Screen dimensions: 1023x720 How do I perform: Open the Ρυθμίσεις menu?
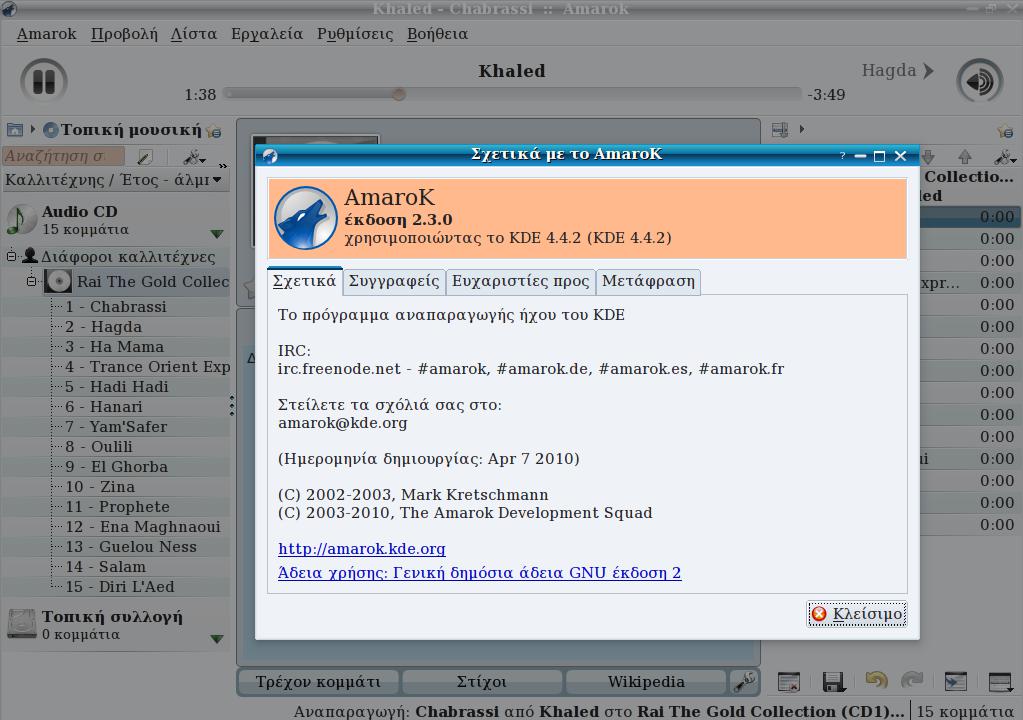355,34
